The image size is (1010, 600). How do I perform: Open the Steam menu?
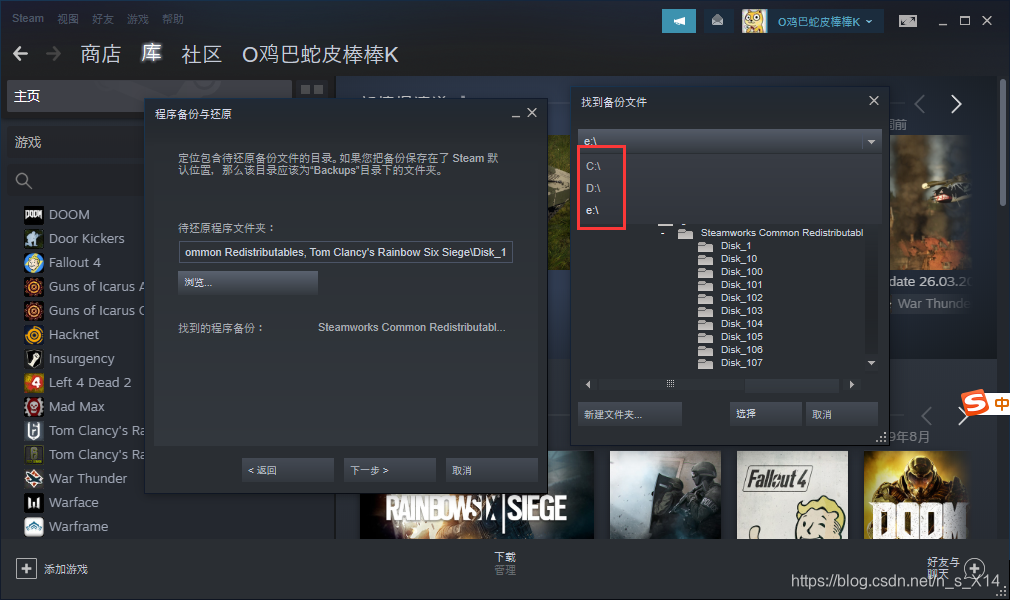click(x=28, y=19)
